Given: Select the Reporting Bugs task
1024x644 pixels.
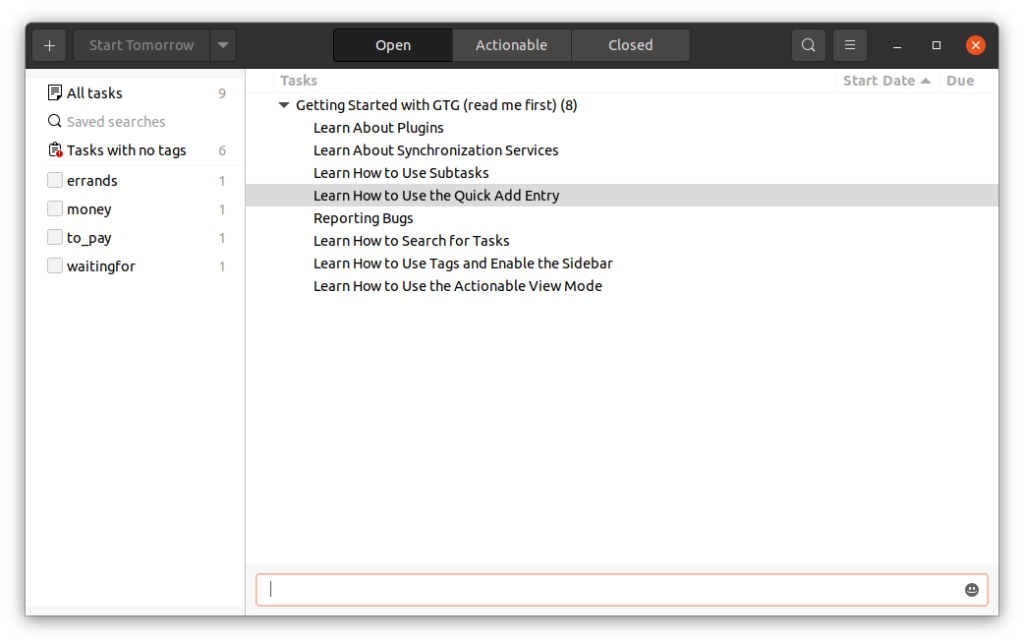Looking at the screenshot, I should point(363,218).
